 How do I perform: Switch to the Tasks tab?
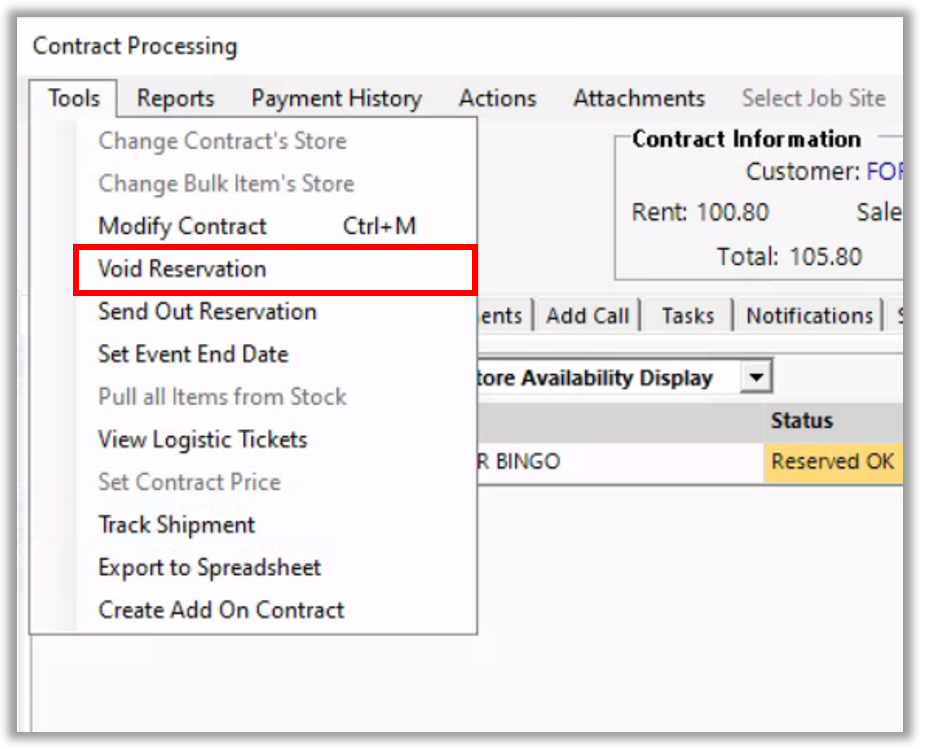[x=687, y=316]
